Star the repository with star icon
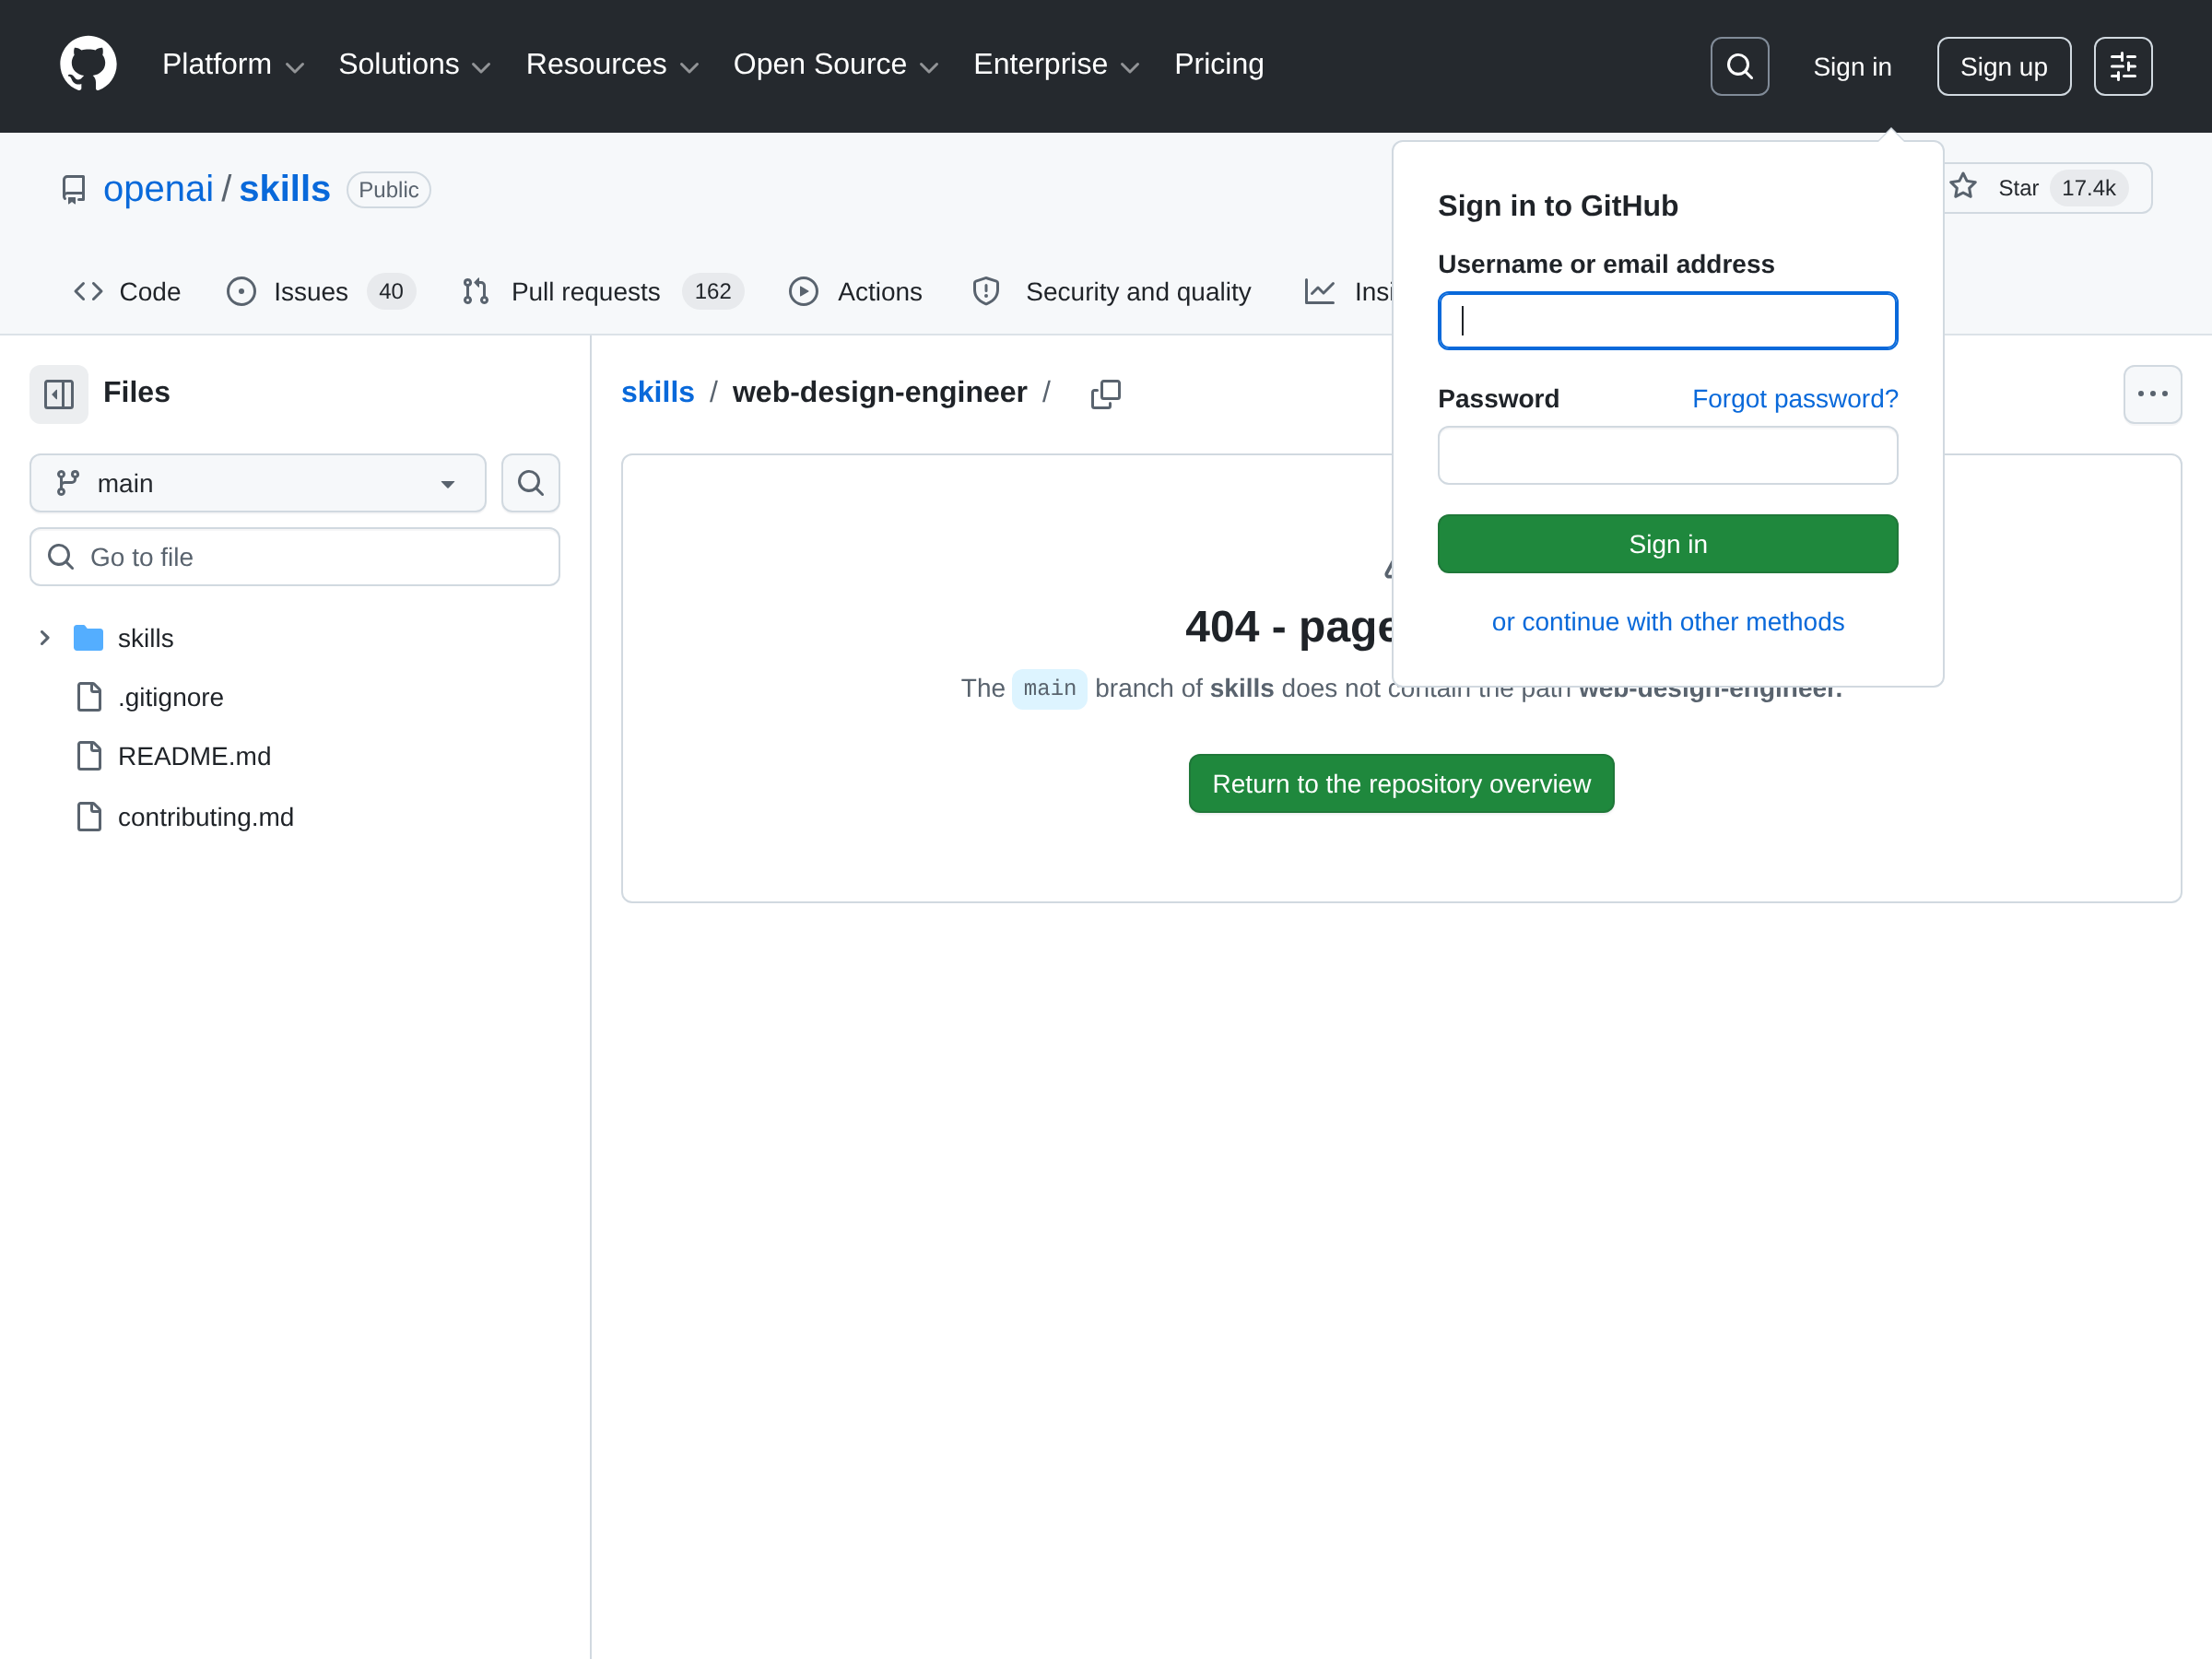The height and width of the screenshot is (1659, 2212). tap(1963, 187)
